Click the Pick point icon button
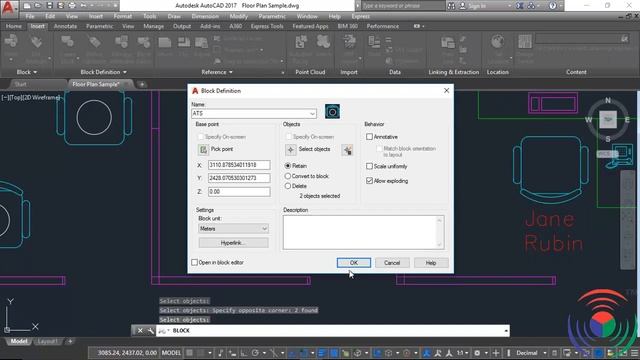The width and height of the screenshot is (640, 360). pos(203,149)
